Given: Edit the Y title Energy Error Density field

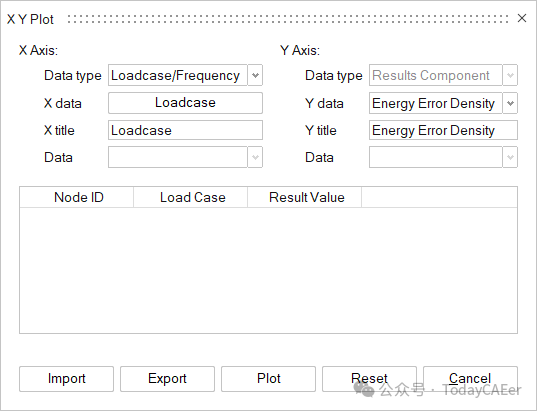Looking at the screenshot, I should pos(443,130).
